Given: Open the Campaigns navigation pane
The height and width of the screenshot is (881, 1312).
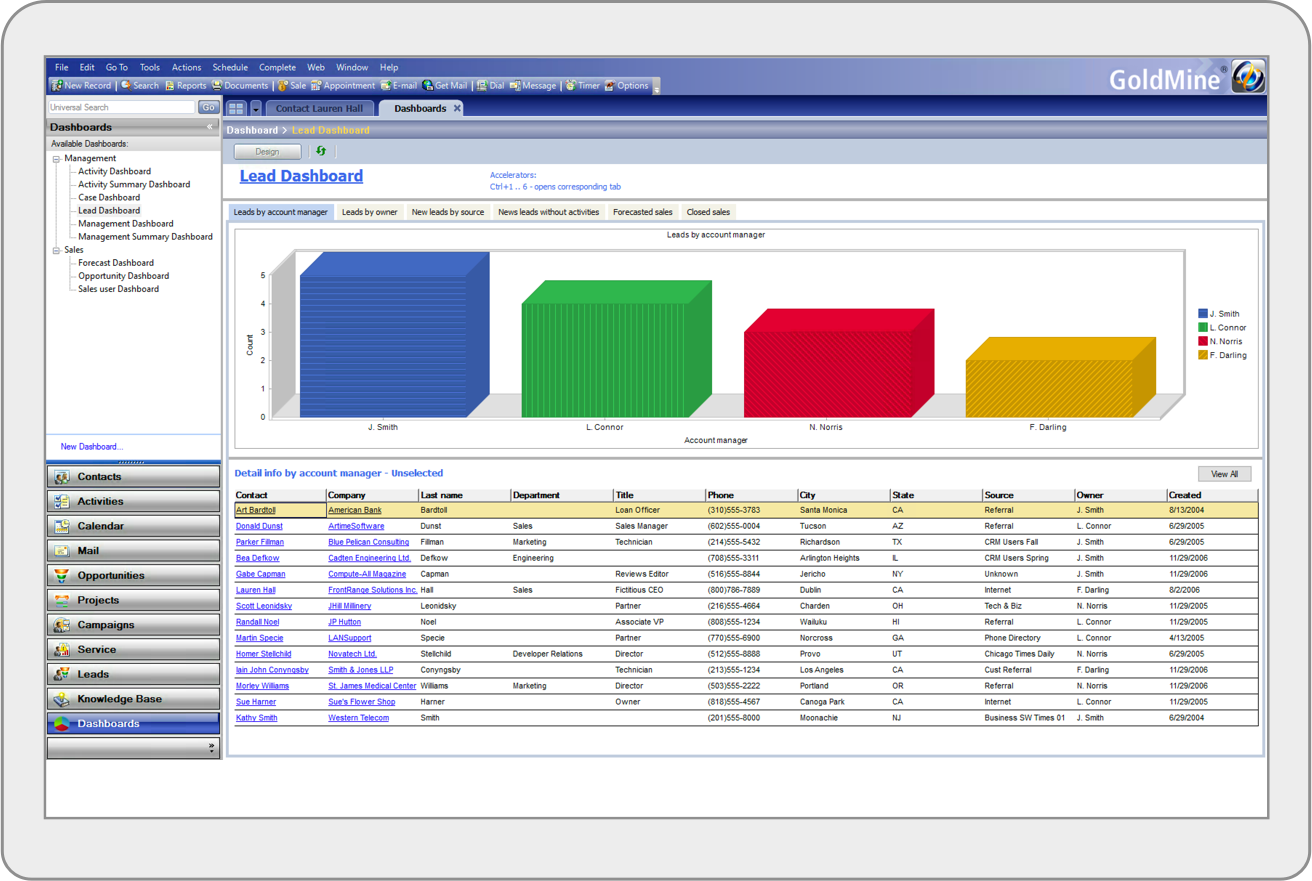Looking at the screenshot, I should click(133, 625).
